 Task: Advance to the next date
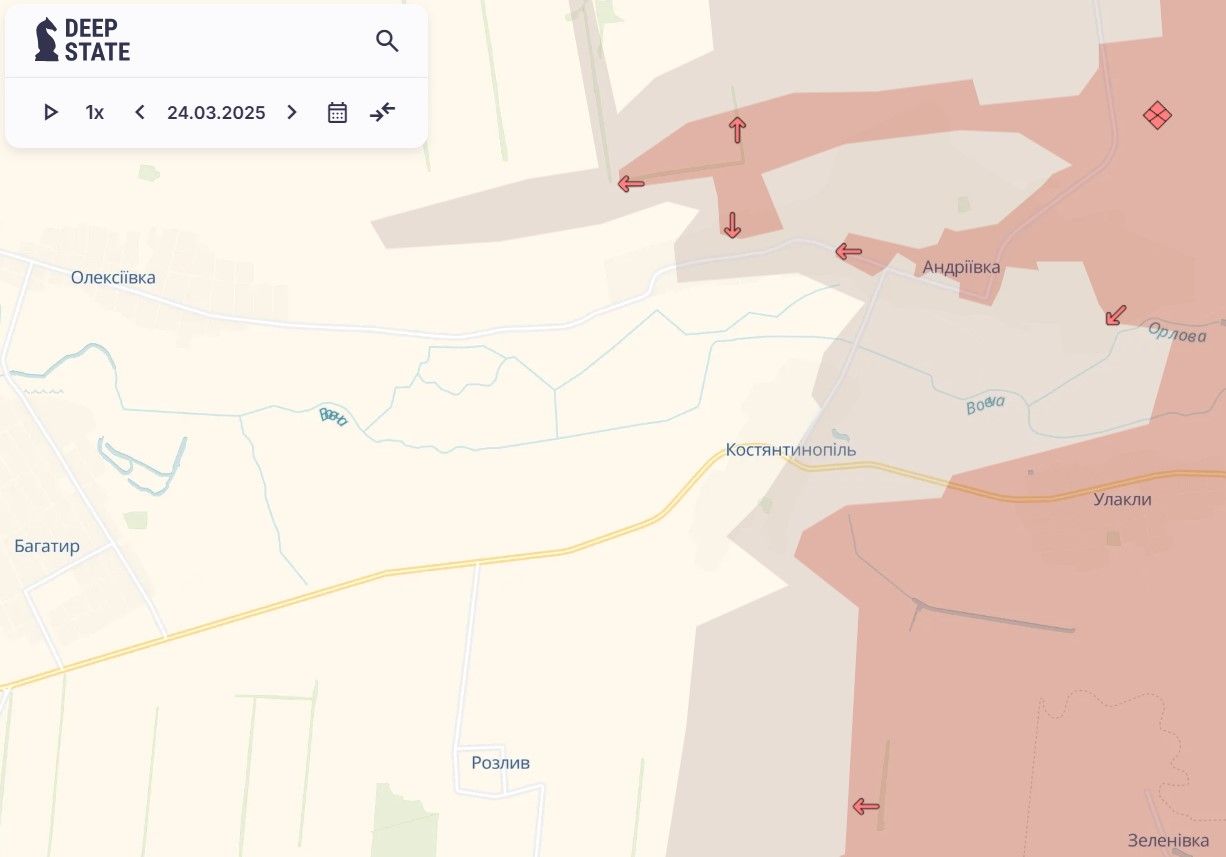click(292, 113)
